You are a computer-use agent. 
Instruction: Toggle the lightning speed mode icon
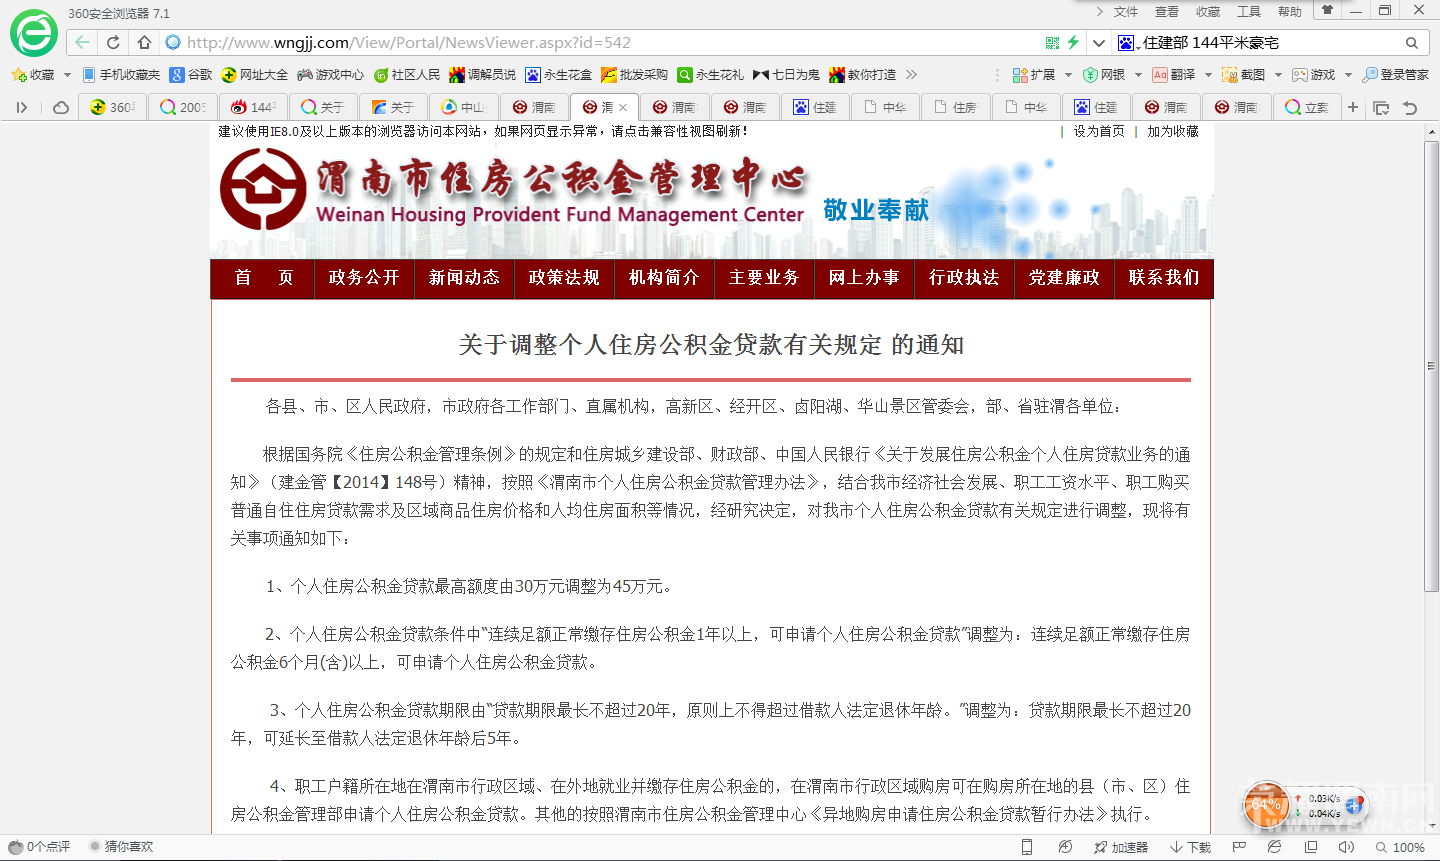(x=1073, y=42)
